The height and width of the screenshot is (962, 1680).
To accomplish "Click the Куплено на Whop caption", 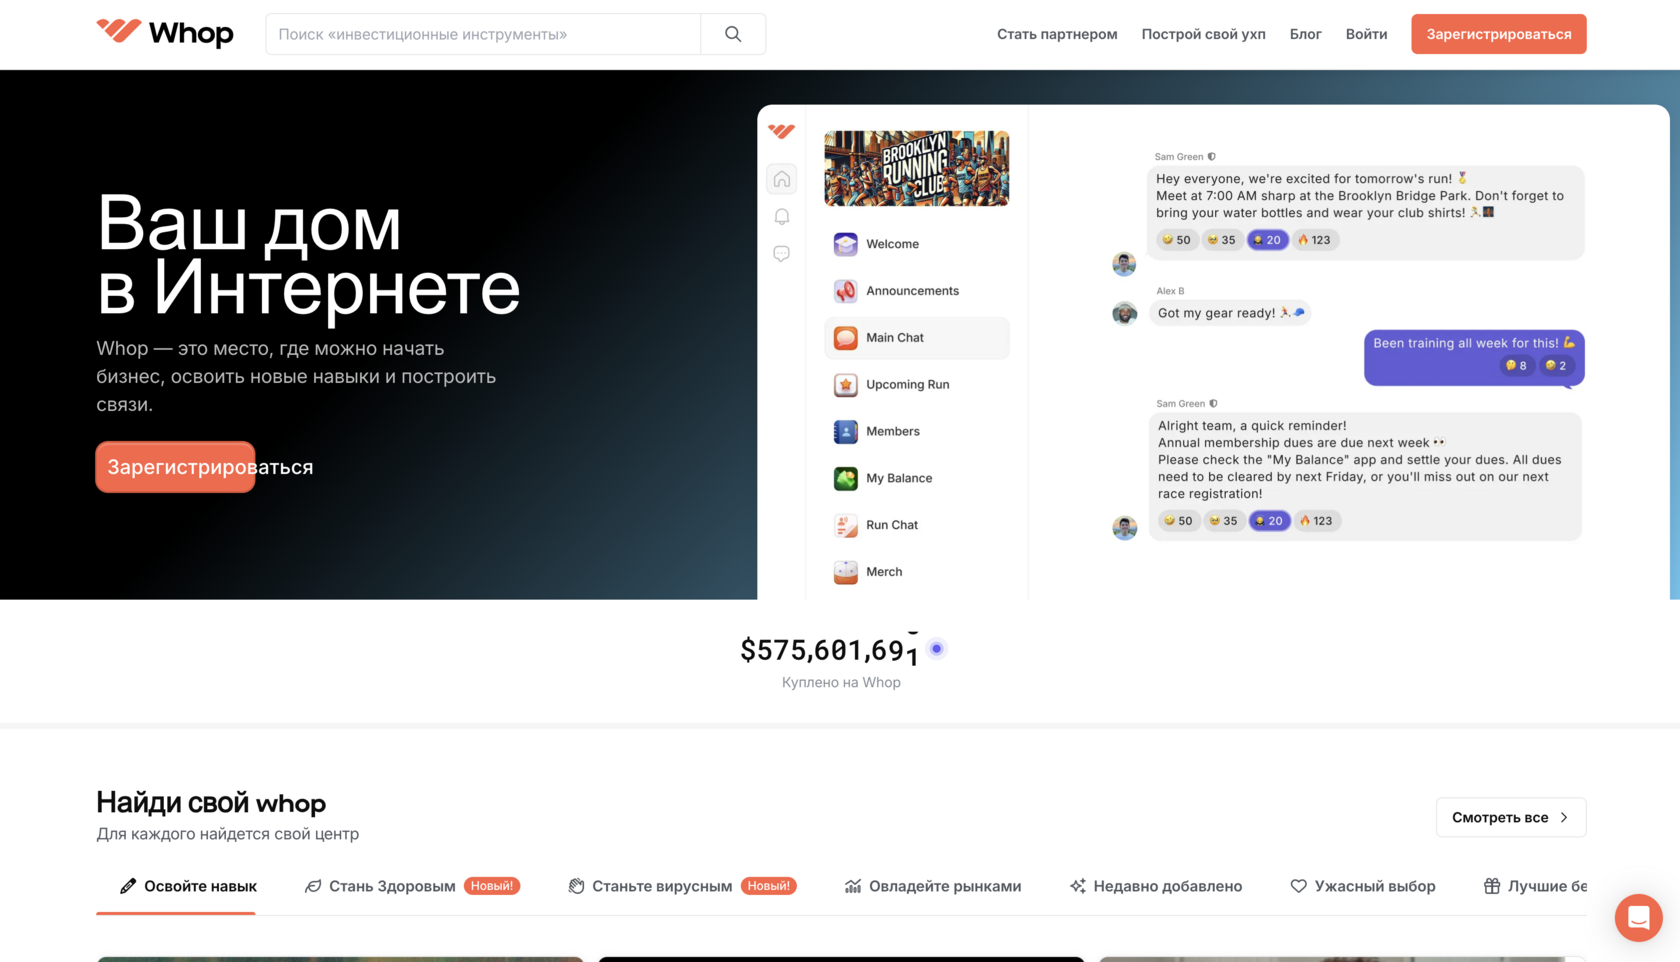I will point(841,682).
